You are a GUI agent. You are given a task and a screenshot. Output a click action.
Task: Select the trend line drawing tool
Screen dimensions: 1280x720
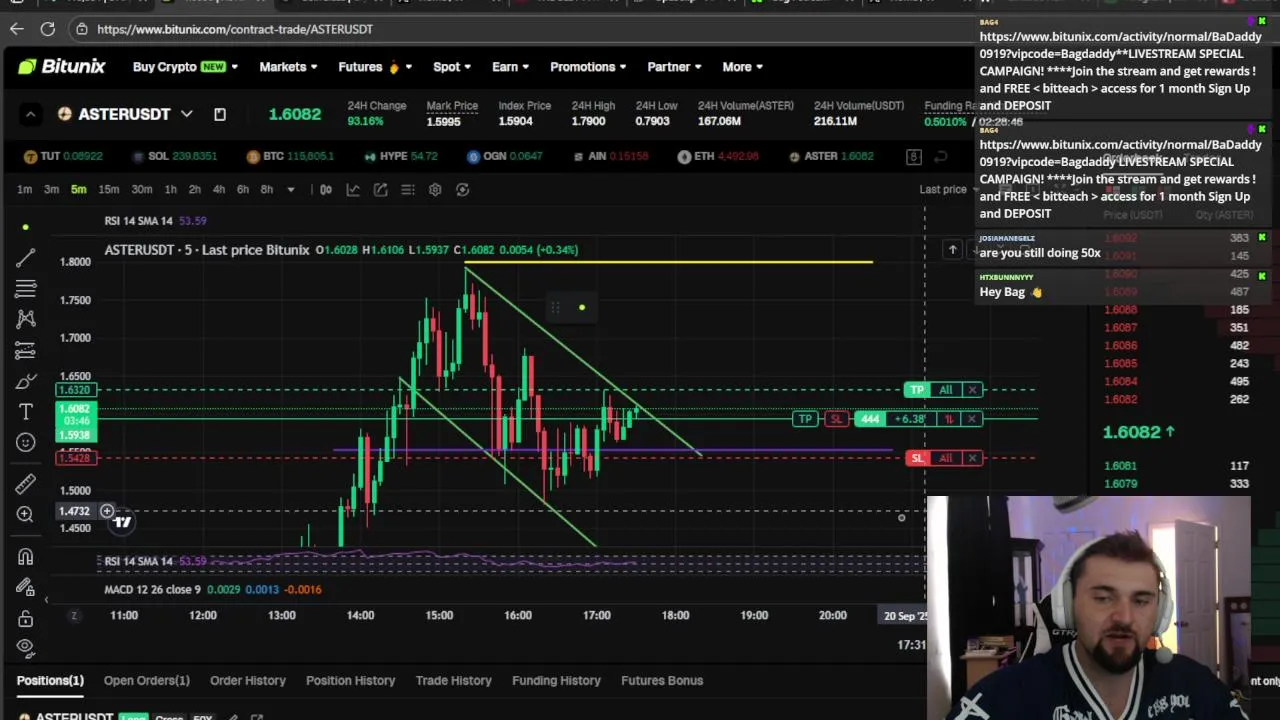(26, 258)
